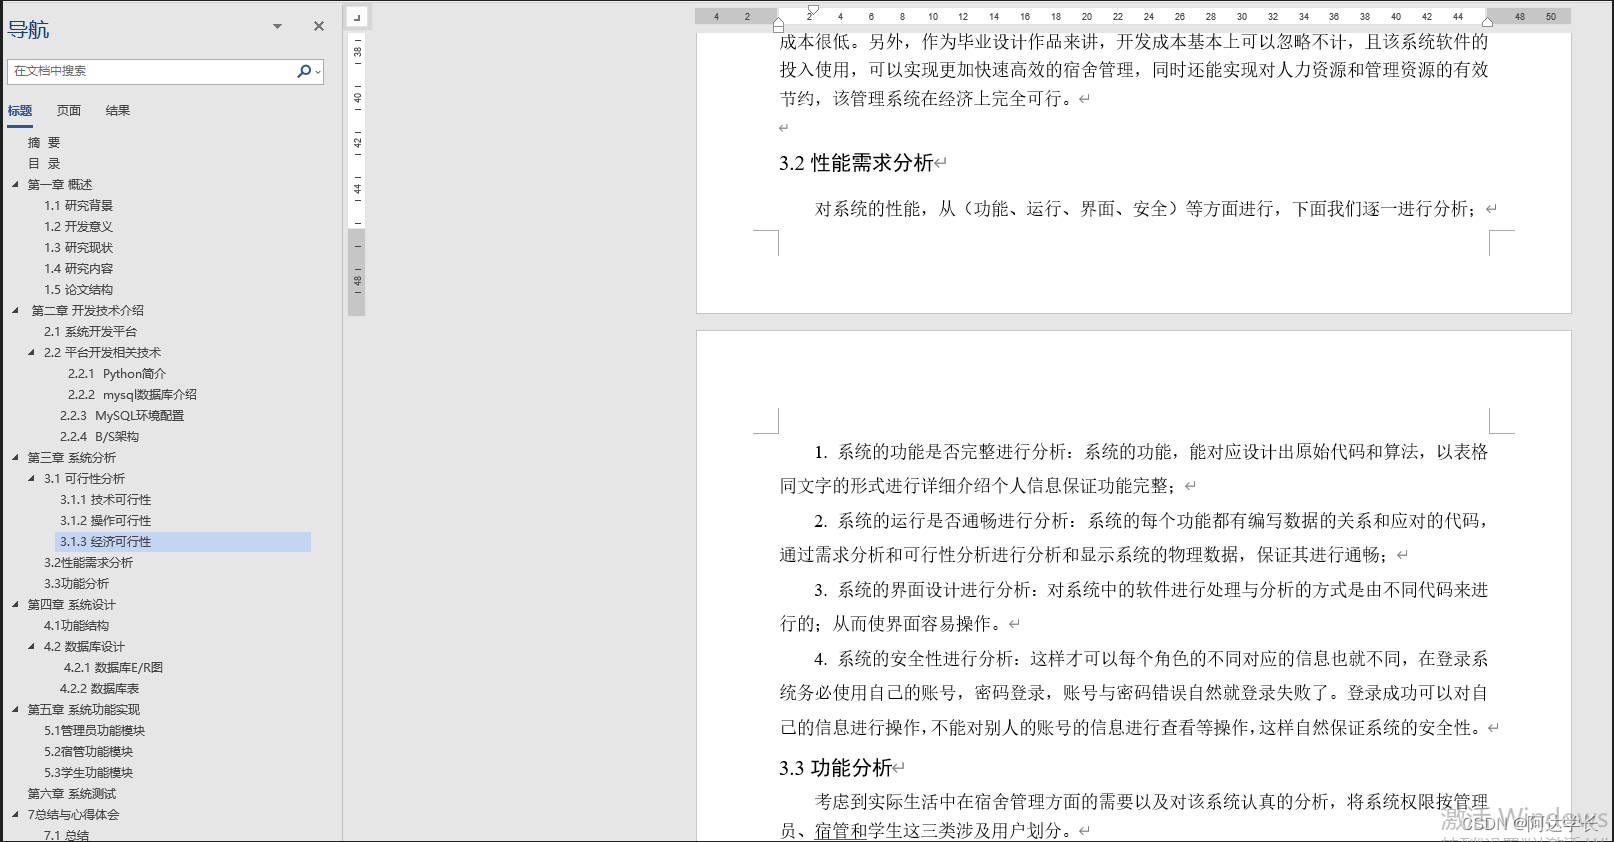The image size is (1614, 842).
Task: Go to 5.1管理员功能模块
Action: [94, 730]
